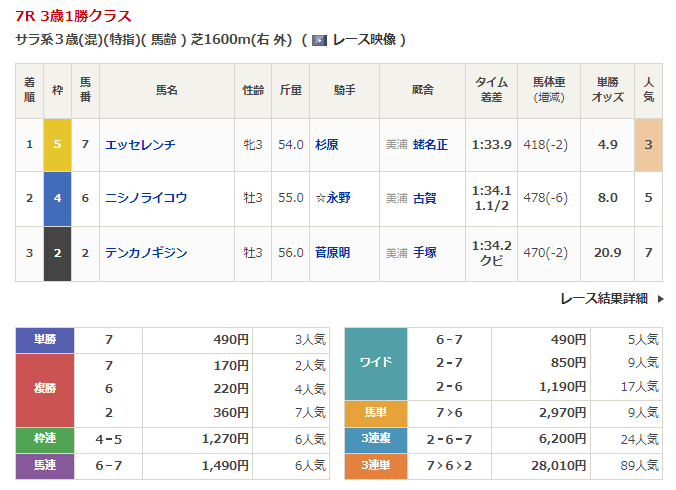View trainer 古賀 page
The height and width of the screenshot is (490, 676).
[425, 198]
